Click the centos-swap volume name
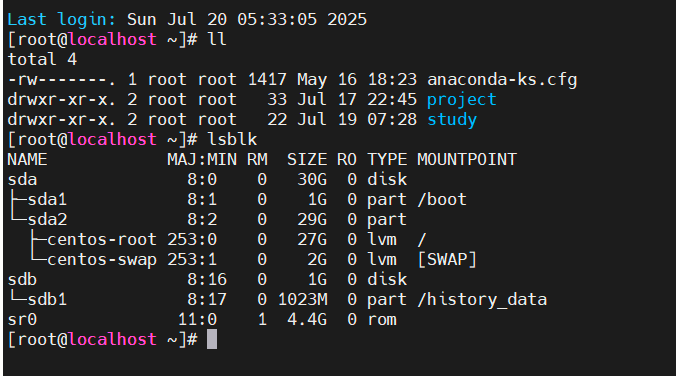 [102, 260]
